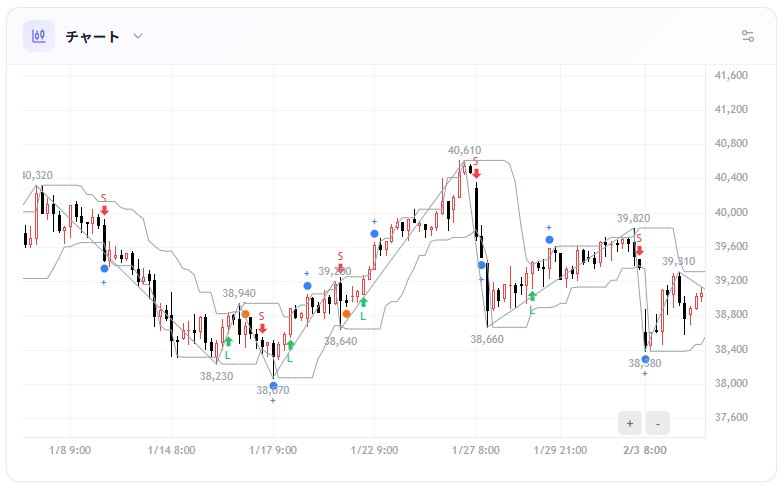The height and width of the screenshot is (488, 784).
Task: Click the チャート title text
Action: (92, 37)
